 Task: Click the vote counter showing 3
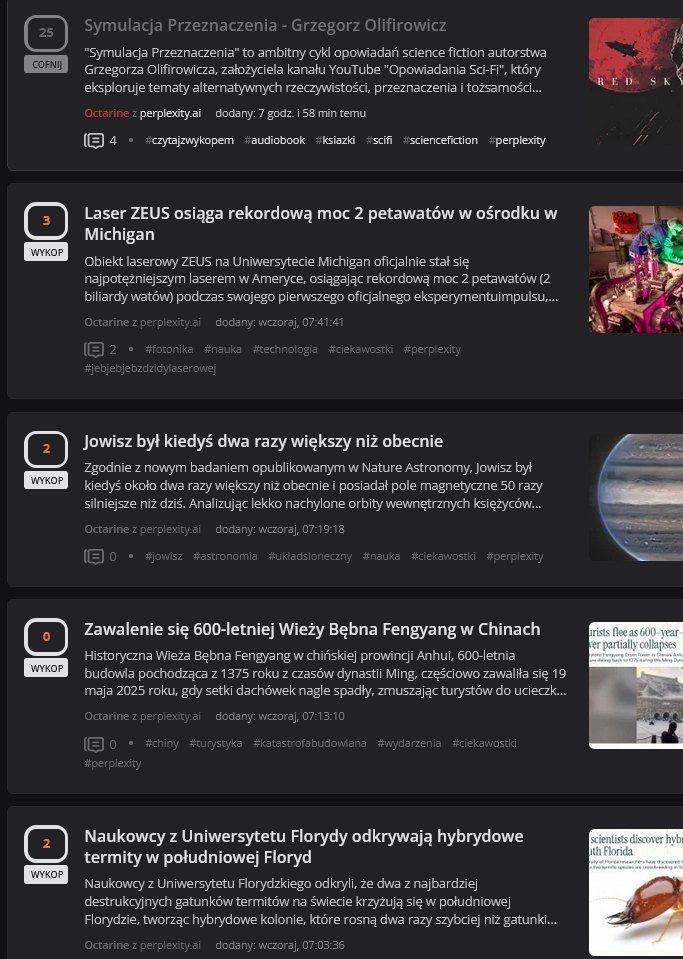[x=46, y=221]
